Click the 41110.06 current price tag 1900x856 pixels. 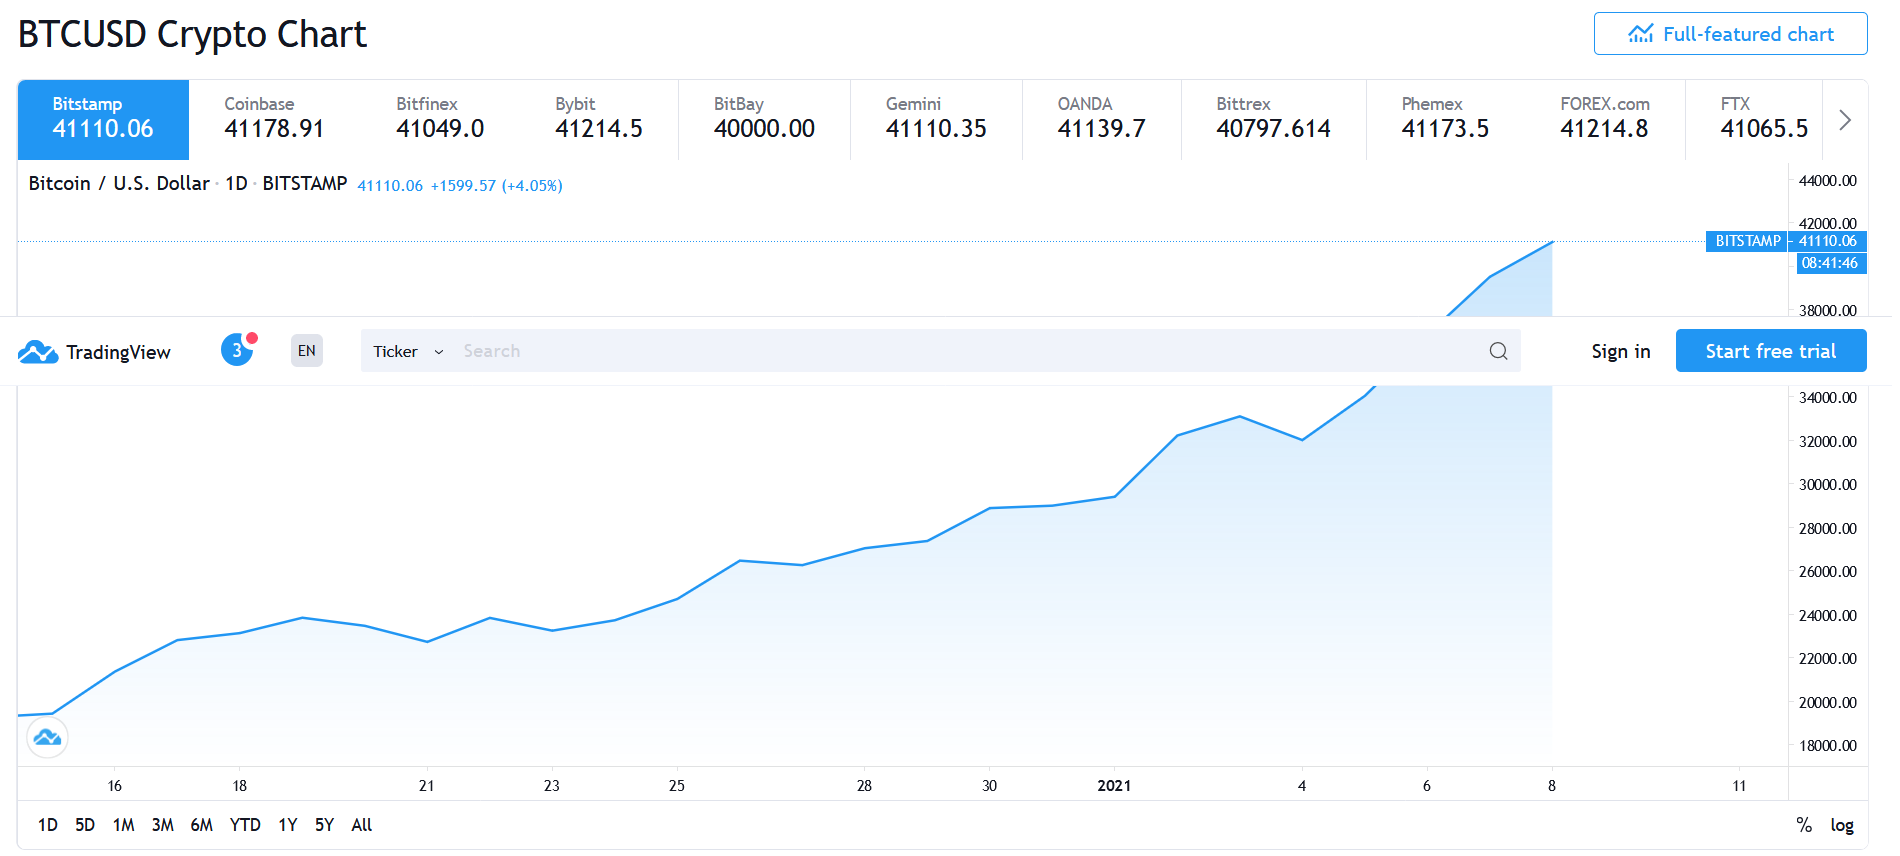pos(1828,241)
